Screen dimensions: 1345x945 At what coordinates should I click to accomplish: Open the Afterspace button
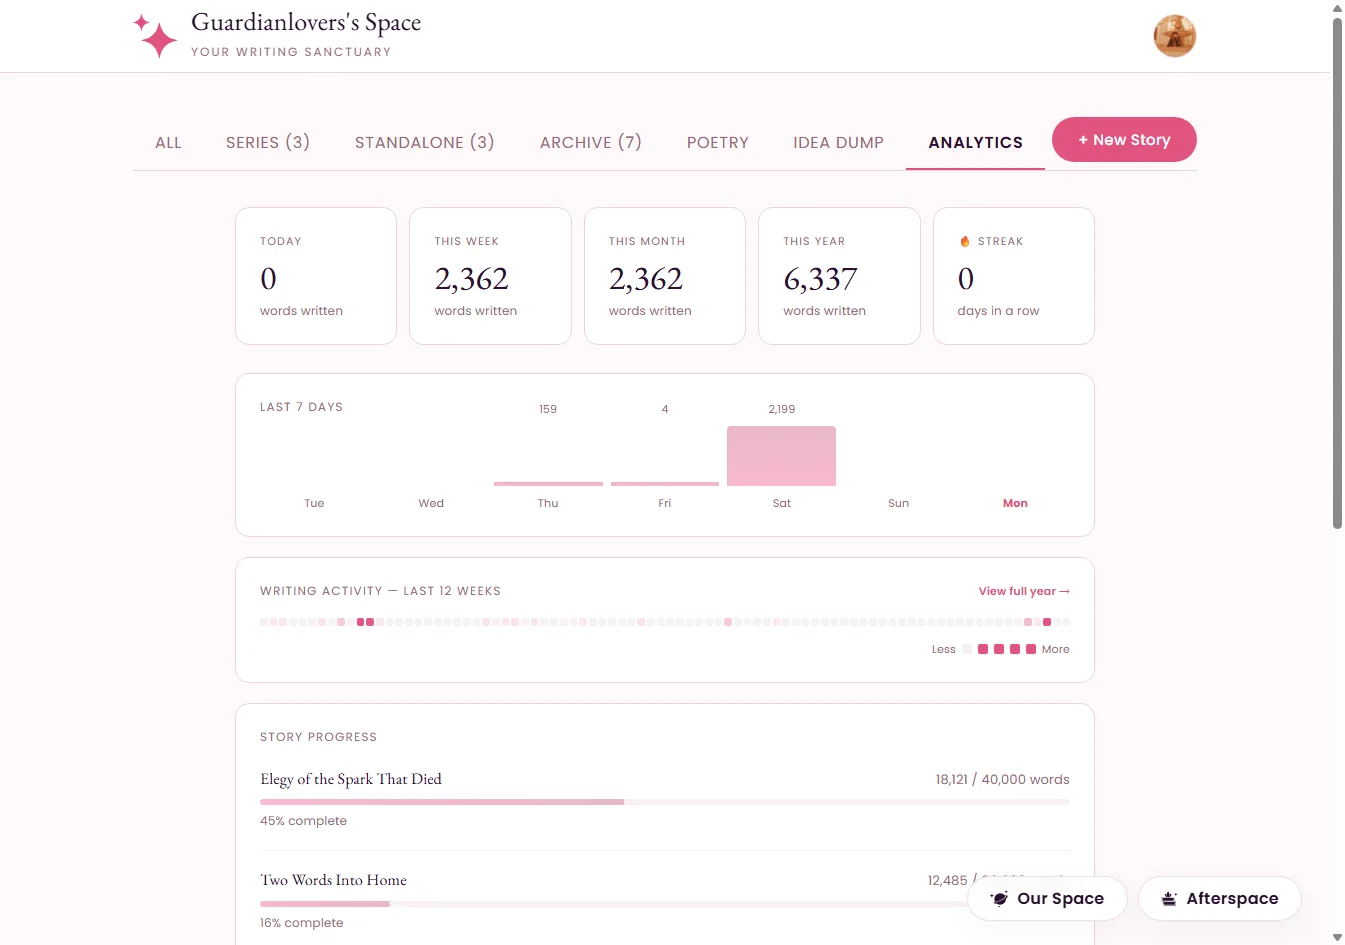(x=1220, y=898)
